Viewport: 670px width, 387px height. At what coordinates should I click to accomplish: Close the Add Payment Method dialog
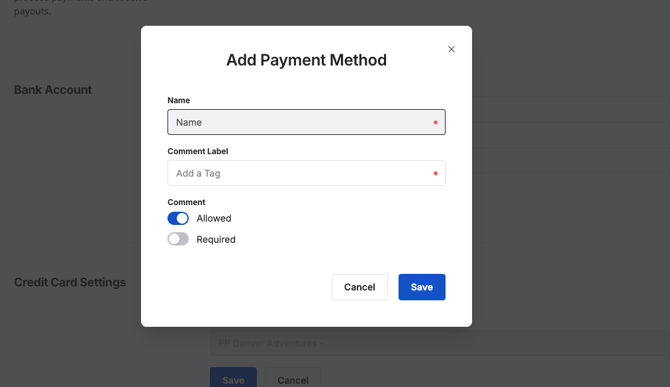[x=451, y=49]
